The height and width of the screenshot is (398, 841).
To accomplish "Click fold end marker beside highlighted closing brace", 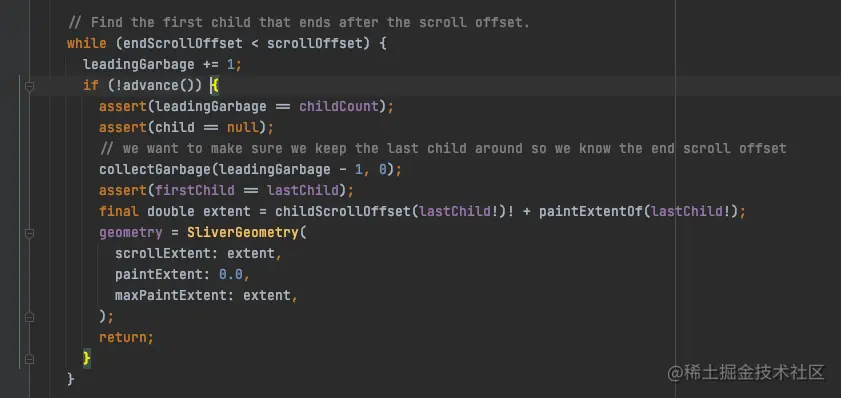I will [29, 359].
